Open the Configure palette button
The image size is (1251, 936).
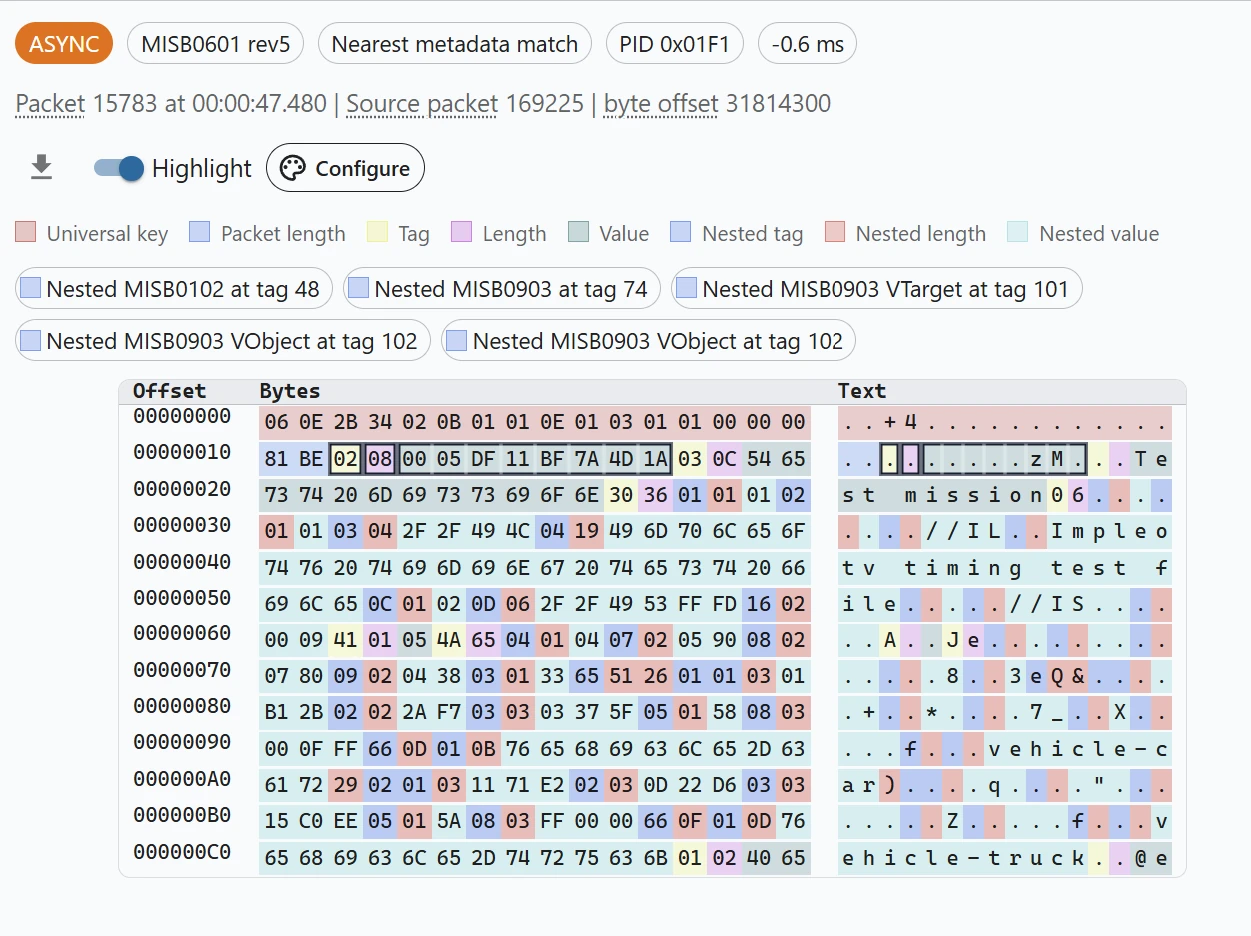click(345, 168)
